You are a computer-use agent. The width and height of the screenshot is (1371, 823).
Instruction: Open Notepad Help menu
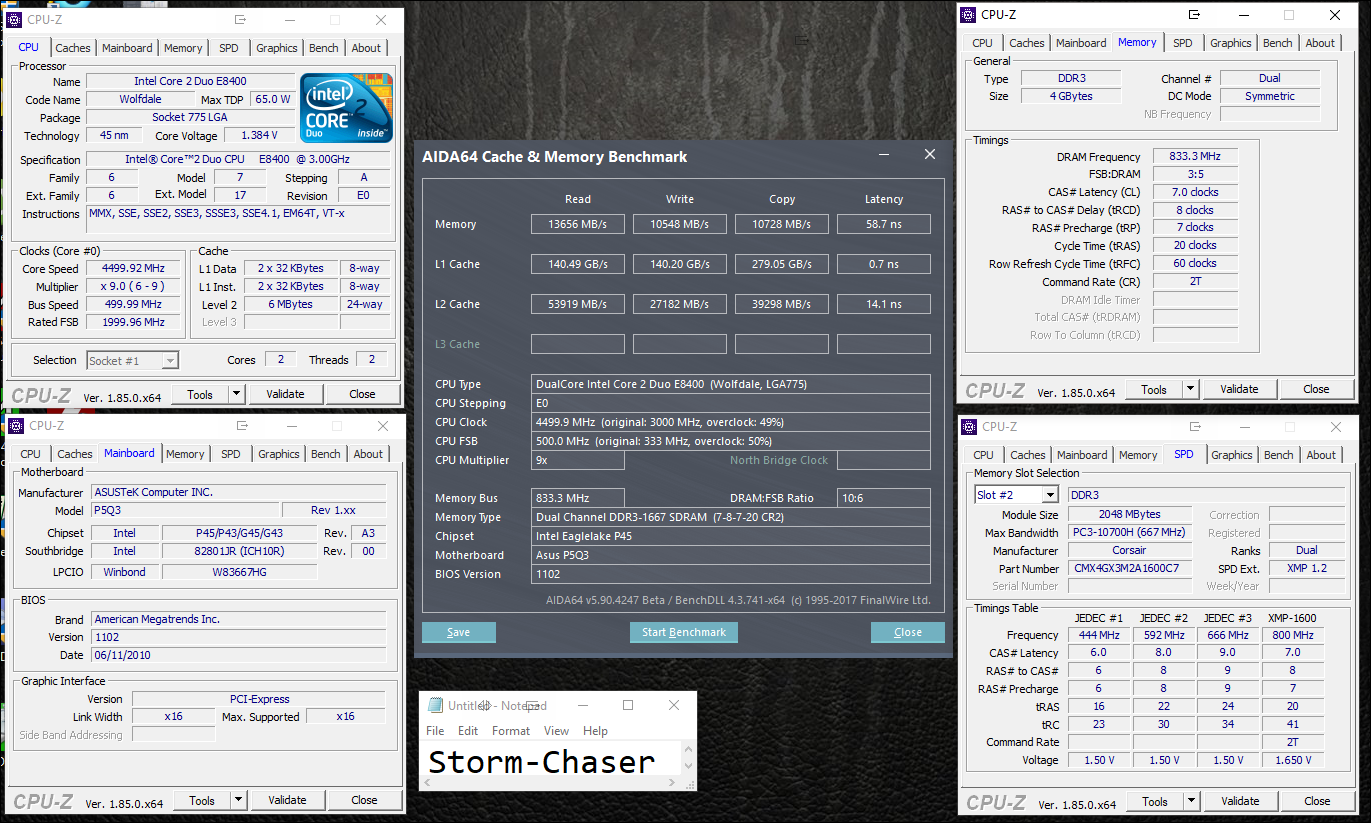click(595, 731)
